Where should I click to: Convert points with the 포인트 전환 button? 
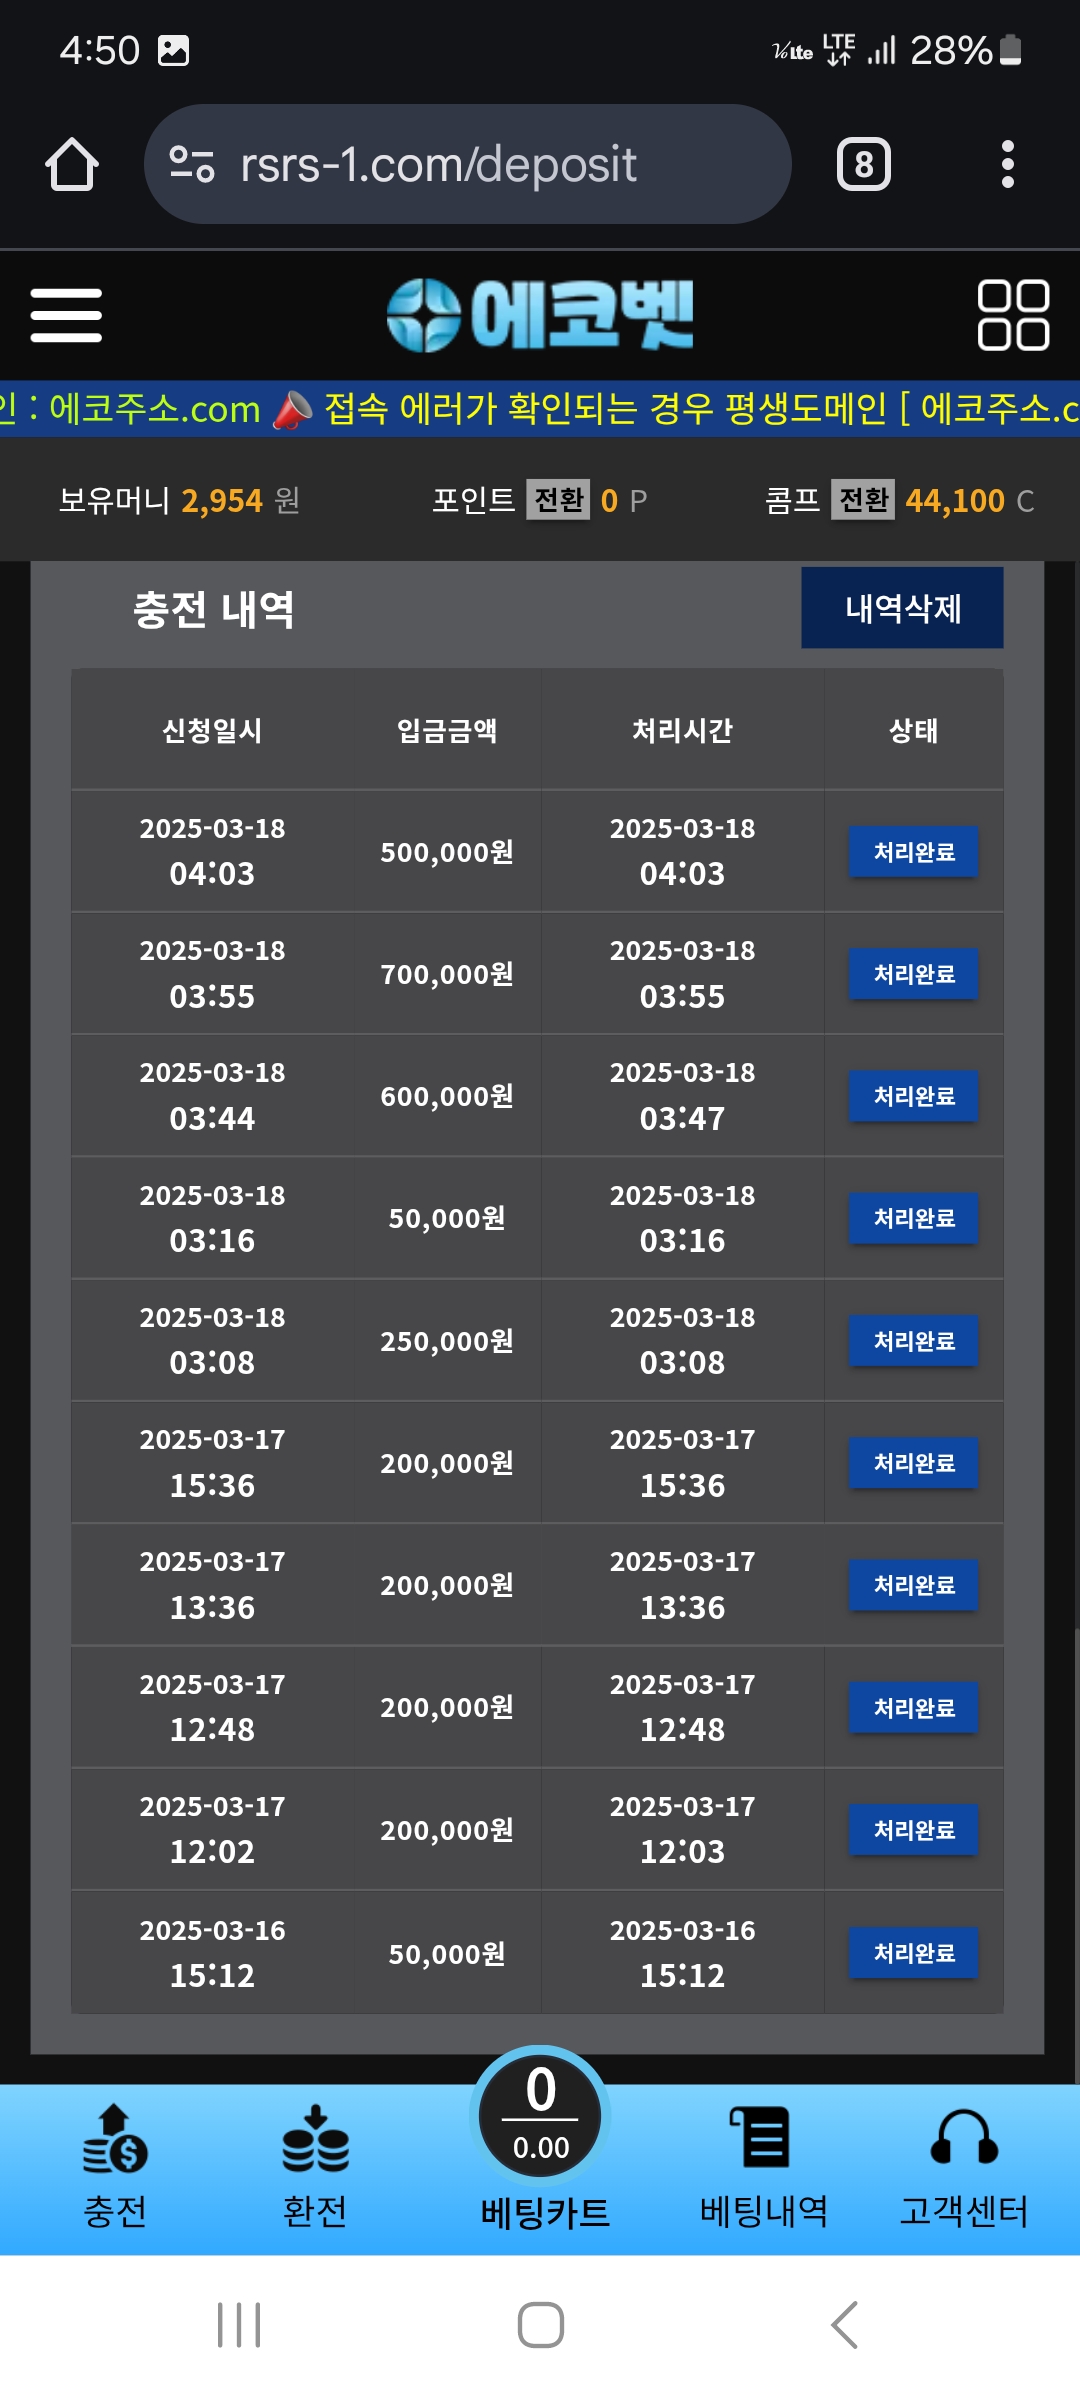click(x=558, y=499)
